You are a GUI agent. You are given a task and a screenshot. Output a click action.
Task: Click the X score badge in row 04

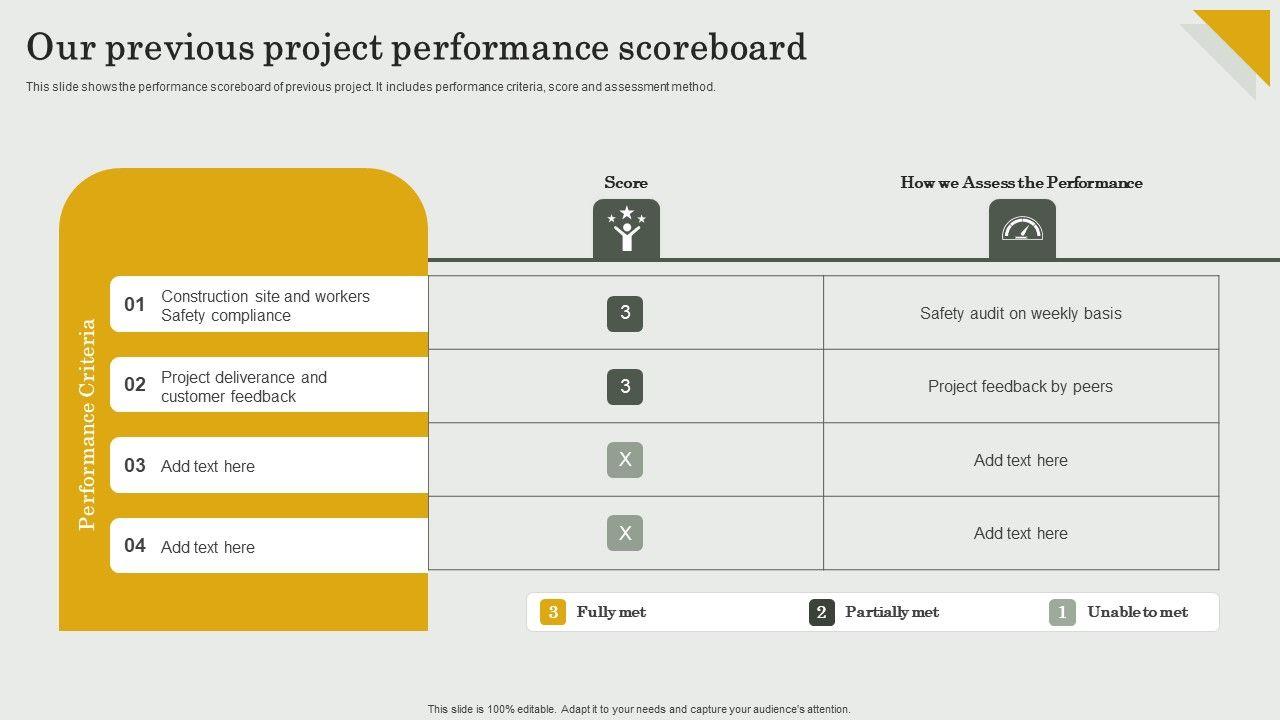pos(625,533)
